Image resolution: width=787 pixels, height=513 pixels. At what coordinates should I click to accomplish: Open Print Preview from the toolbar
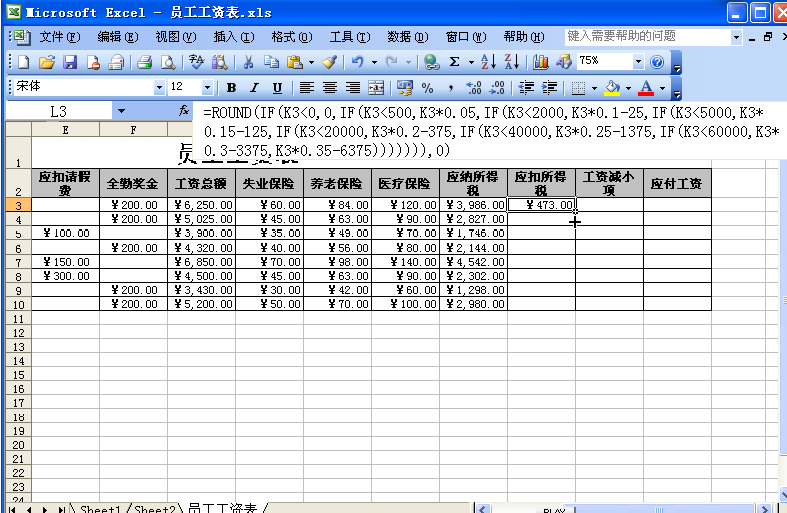[x=168, y=62]
